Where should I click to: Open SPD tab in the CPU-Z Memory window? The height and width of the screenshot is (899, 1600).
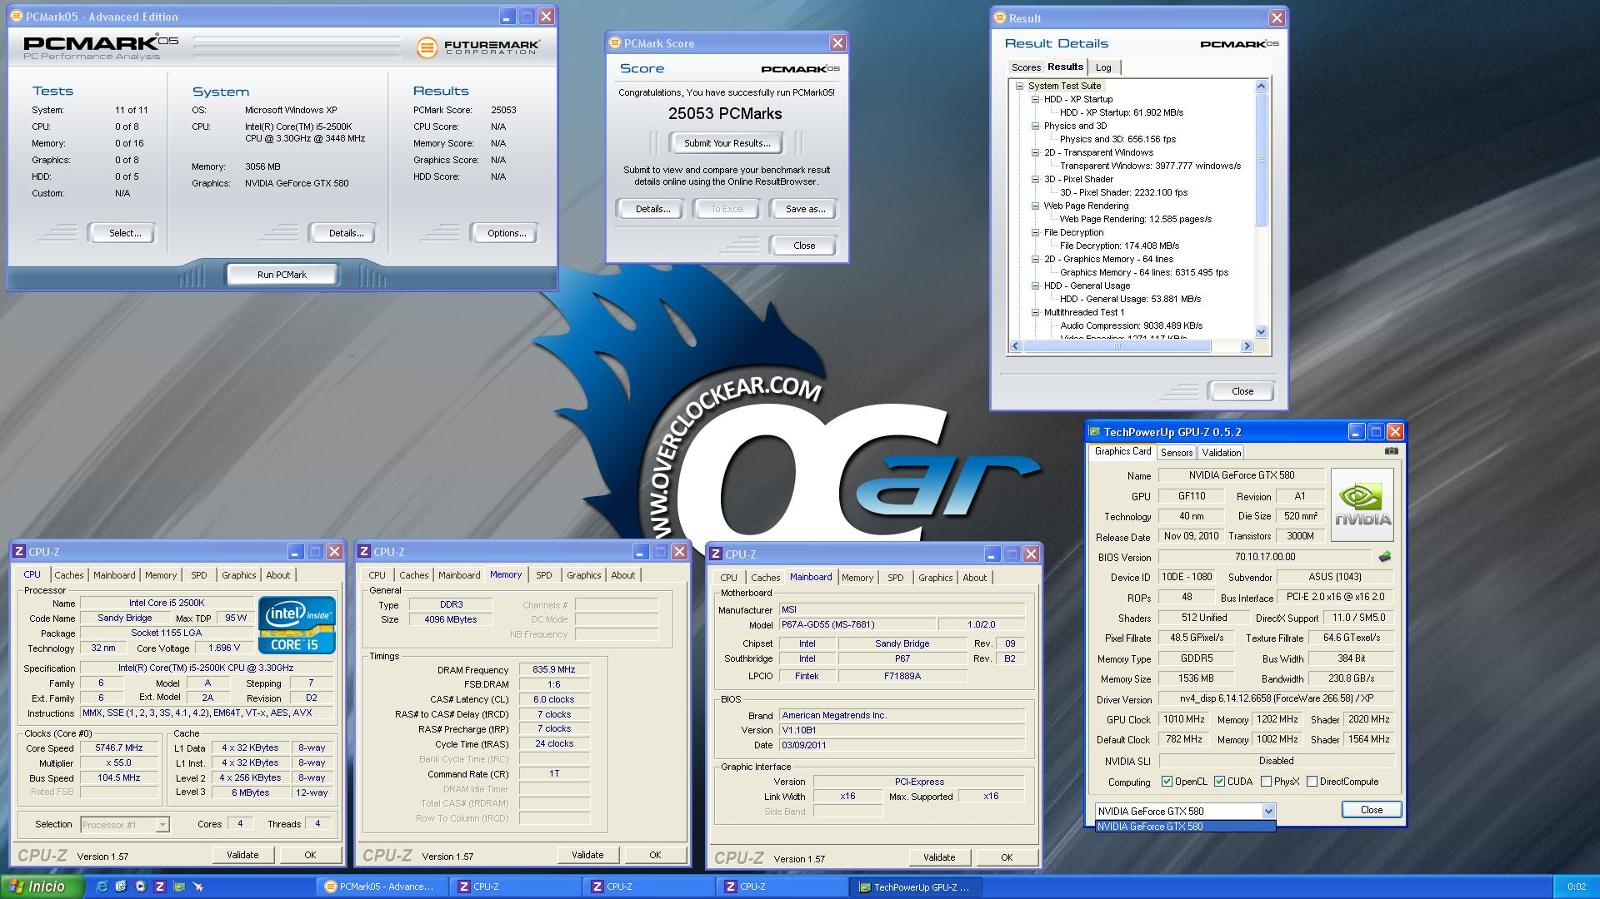coord(544,575)
